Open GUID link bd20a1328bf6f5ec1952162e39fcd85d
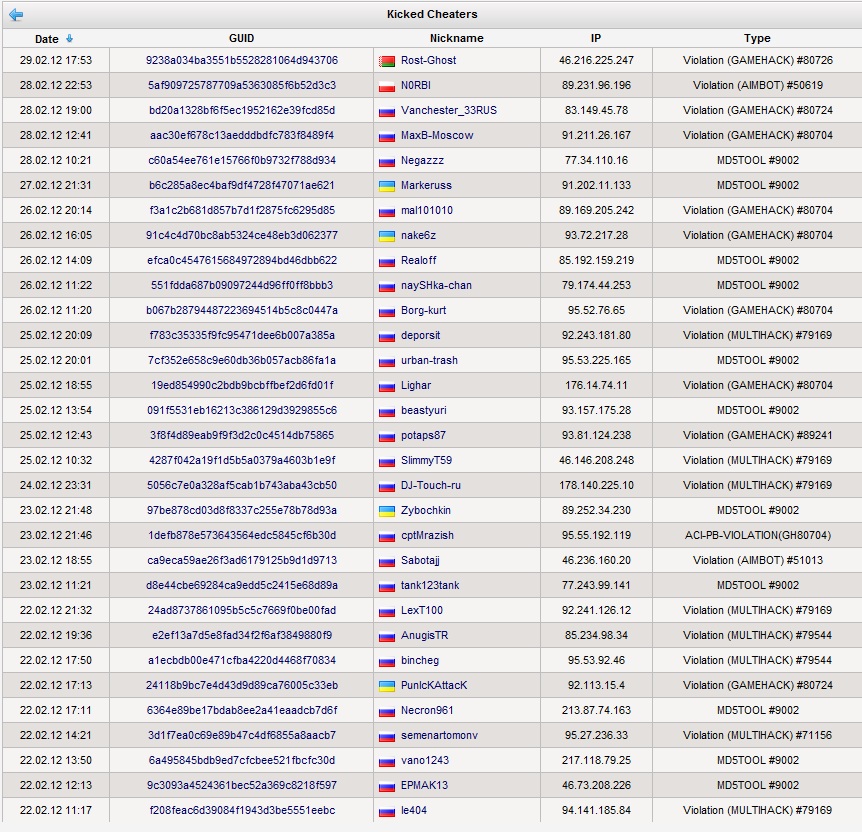This screenshot has height=832, width=862. (241, 110)
